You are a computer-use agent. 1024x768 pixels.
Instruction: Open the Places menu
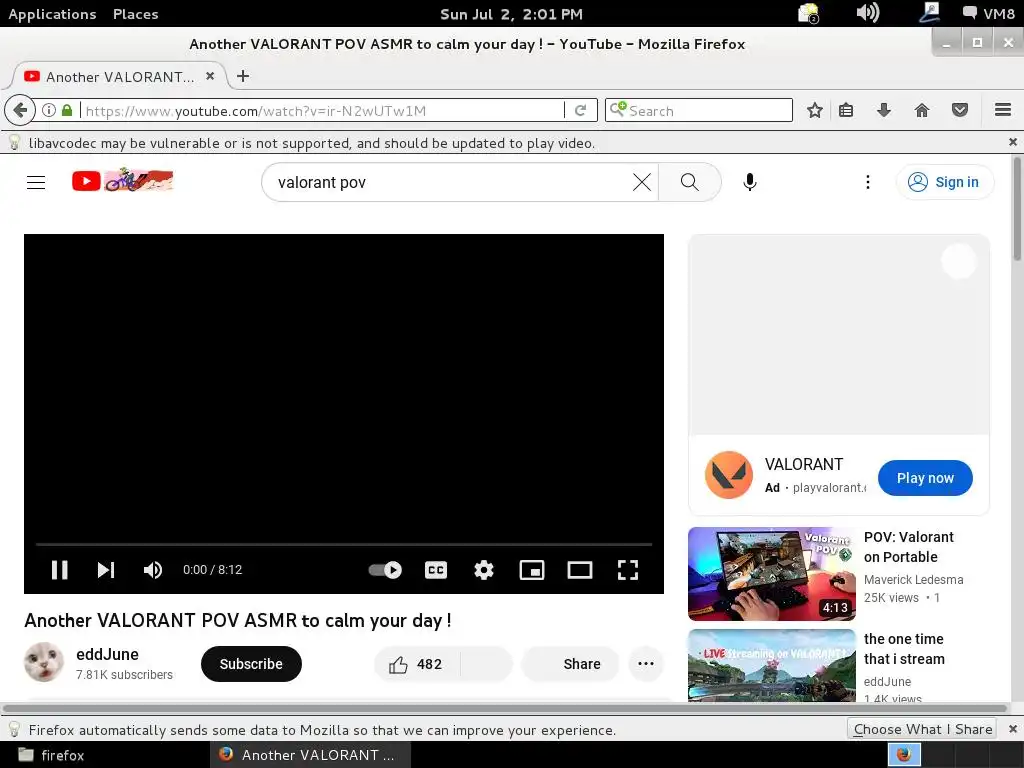(x=136, y=14)
